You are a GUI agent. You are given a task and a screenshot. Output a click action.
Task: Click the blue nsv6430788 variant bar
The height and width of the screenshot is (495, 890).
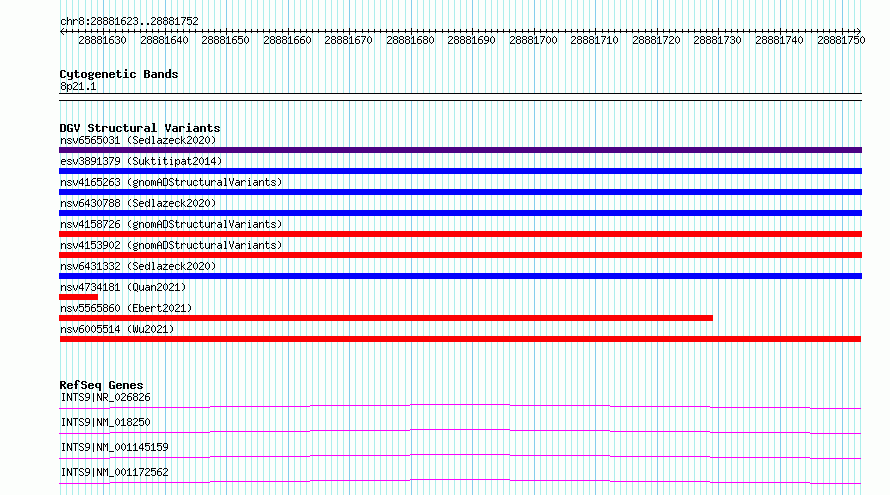[x=460, y=213]
